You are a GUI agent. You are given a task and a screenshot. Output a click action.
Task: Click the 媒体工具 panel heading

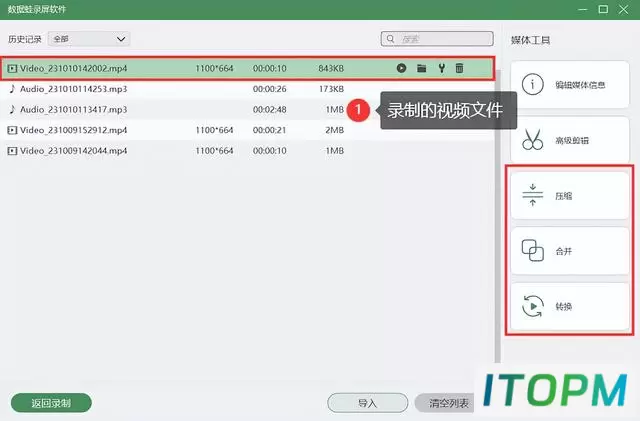click(x=530, y=40)
